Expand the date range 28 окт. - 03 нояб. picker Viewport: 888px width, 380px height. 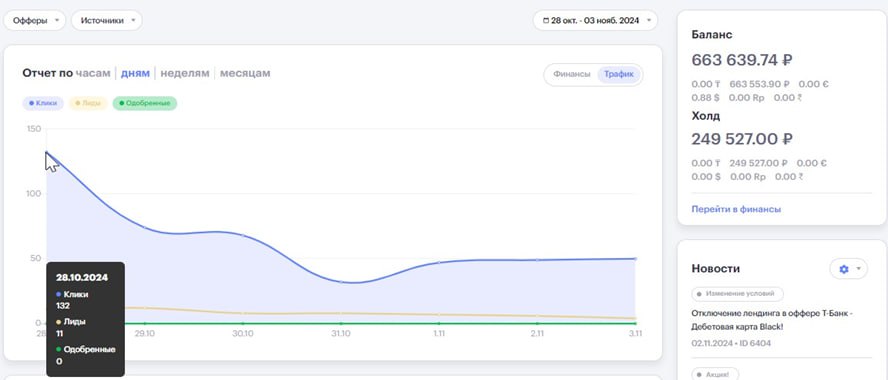tap(595, 20)
